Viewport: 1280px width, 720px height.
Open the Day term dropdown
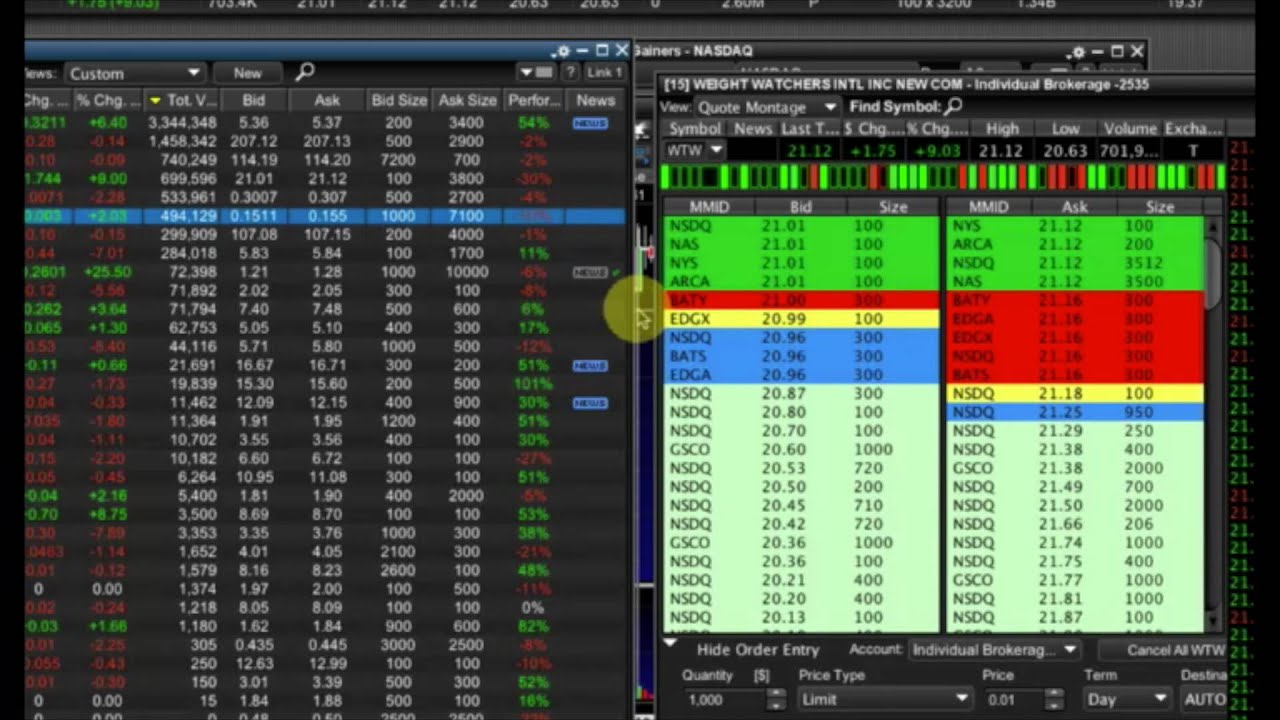tap(1127, 699)
